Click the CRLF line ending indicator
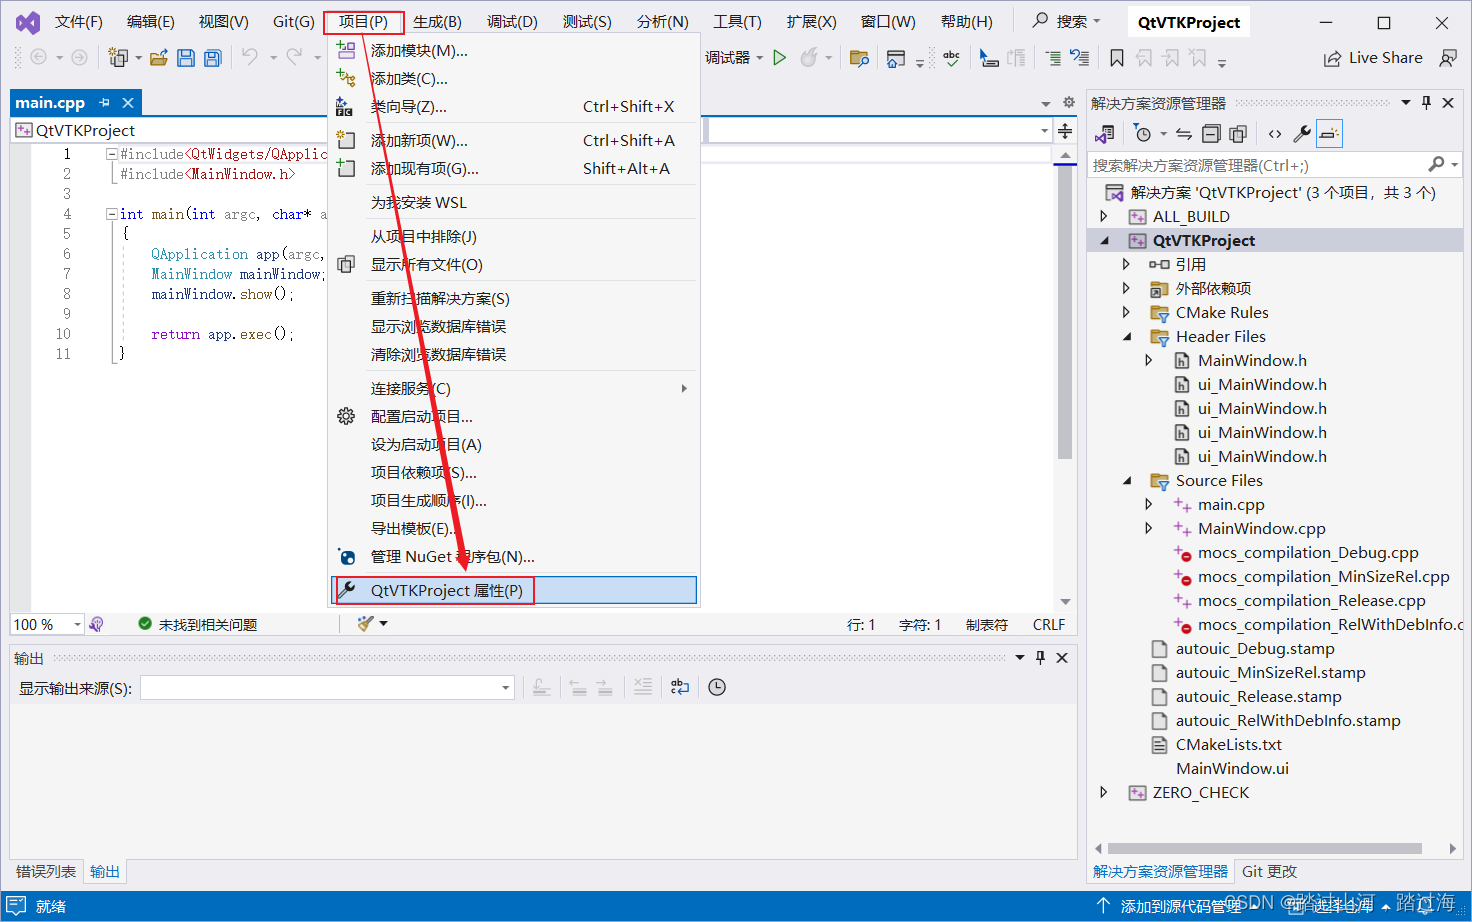This screenshot has height=922, width=1472. pos(1048,625)
